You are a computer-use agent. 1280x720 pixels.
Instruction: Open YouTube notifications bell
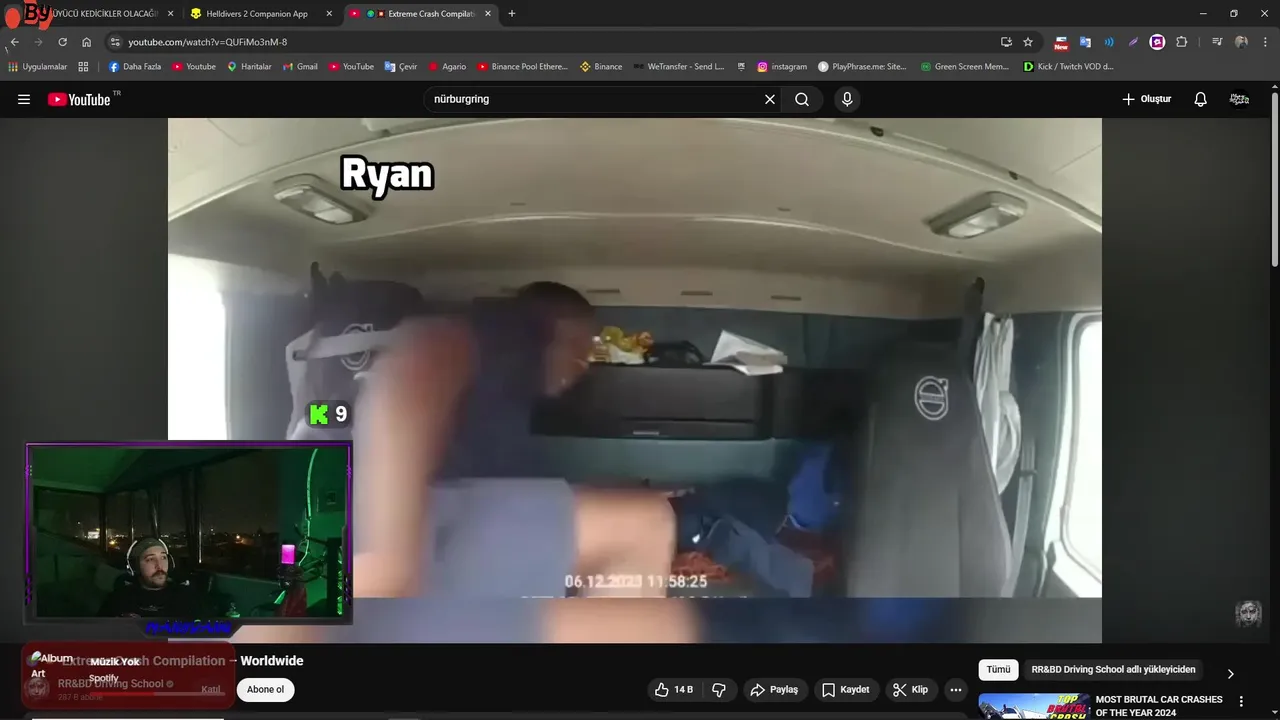point(1201,99)
